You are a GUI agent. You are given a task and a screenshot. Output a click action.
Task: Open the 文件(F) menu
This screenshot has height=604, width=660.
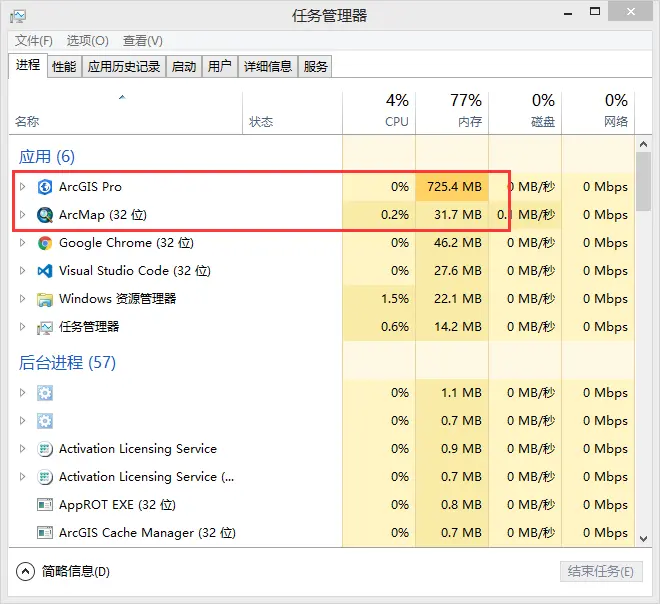(34, 41)
